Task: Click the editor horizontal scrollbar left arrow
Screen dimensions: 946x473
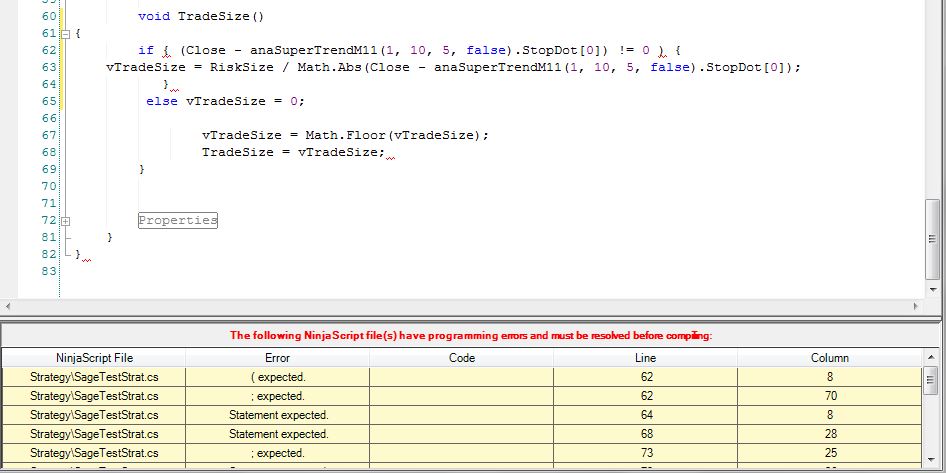Action: [x=6, y=306]
